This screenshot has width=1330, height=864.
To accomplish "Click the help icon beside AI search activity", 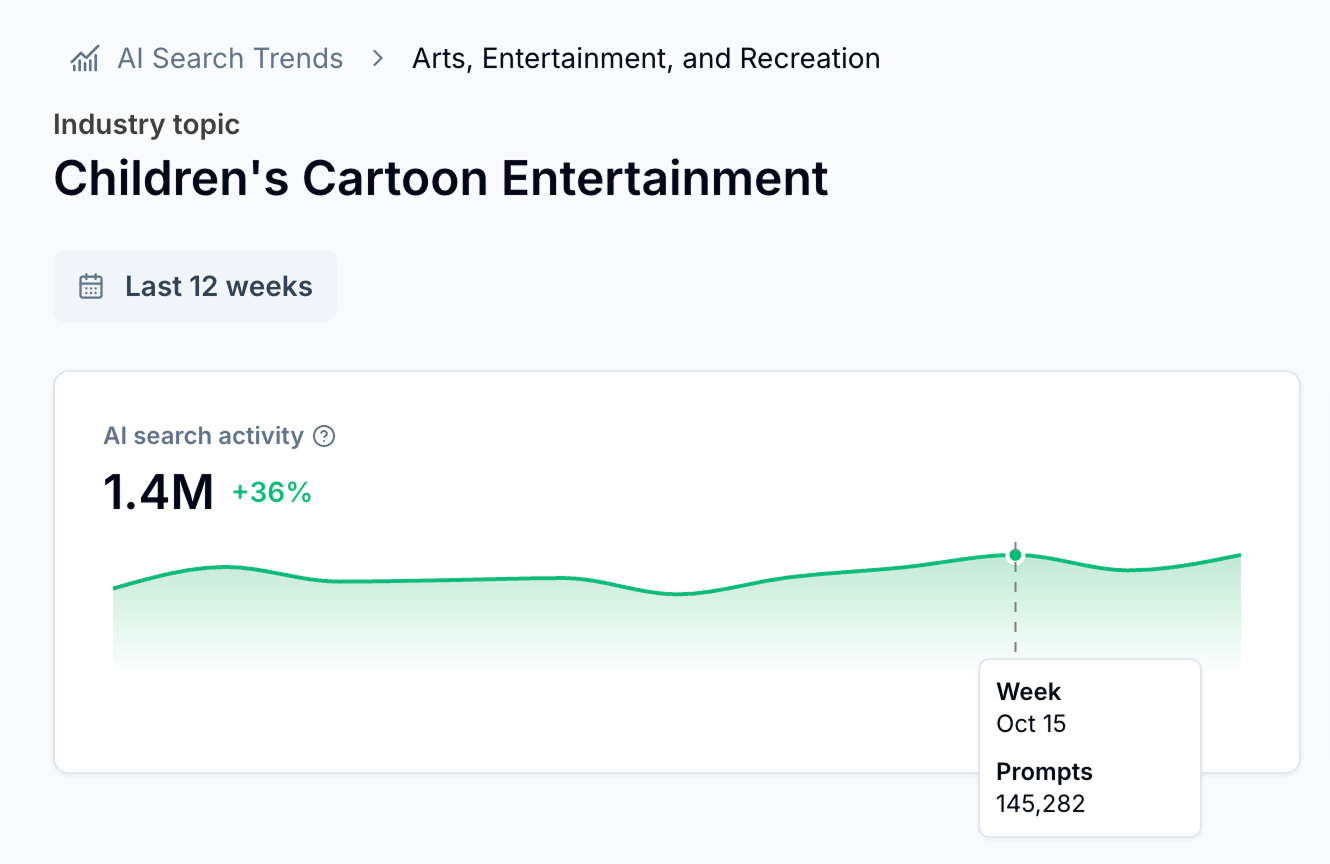I will click(x=324, y=436).
